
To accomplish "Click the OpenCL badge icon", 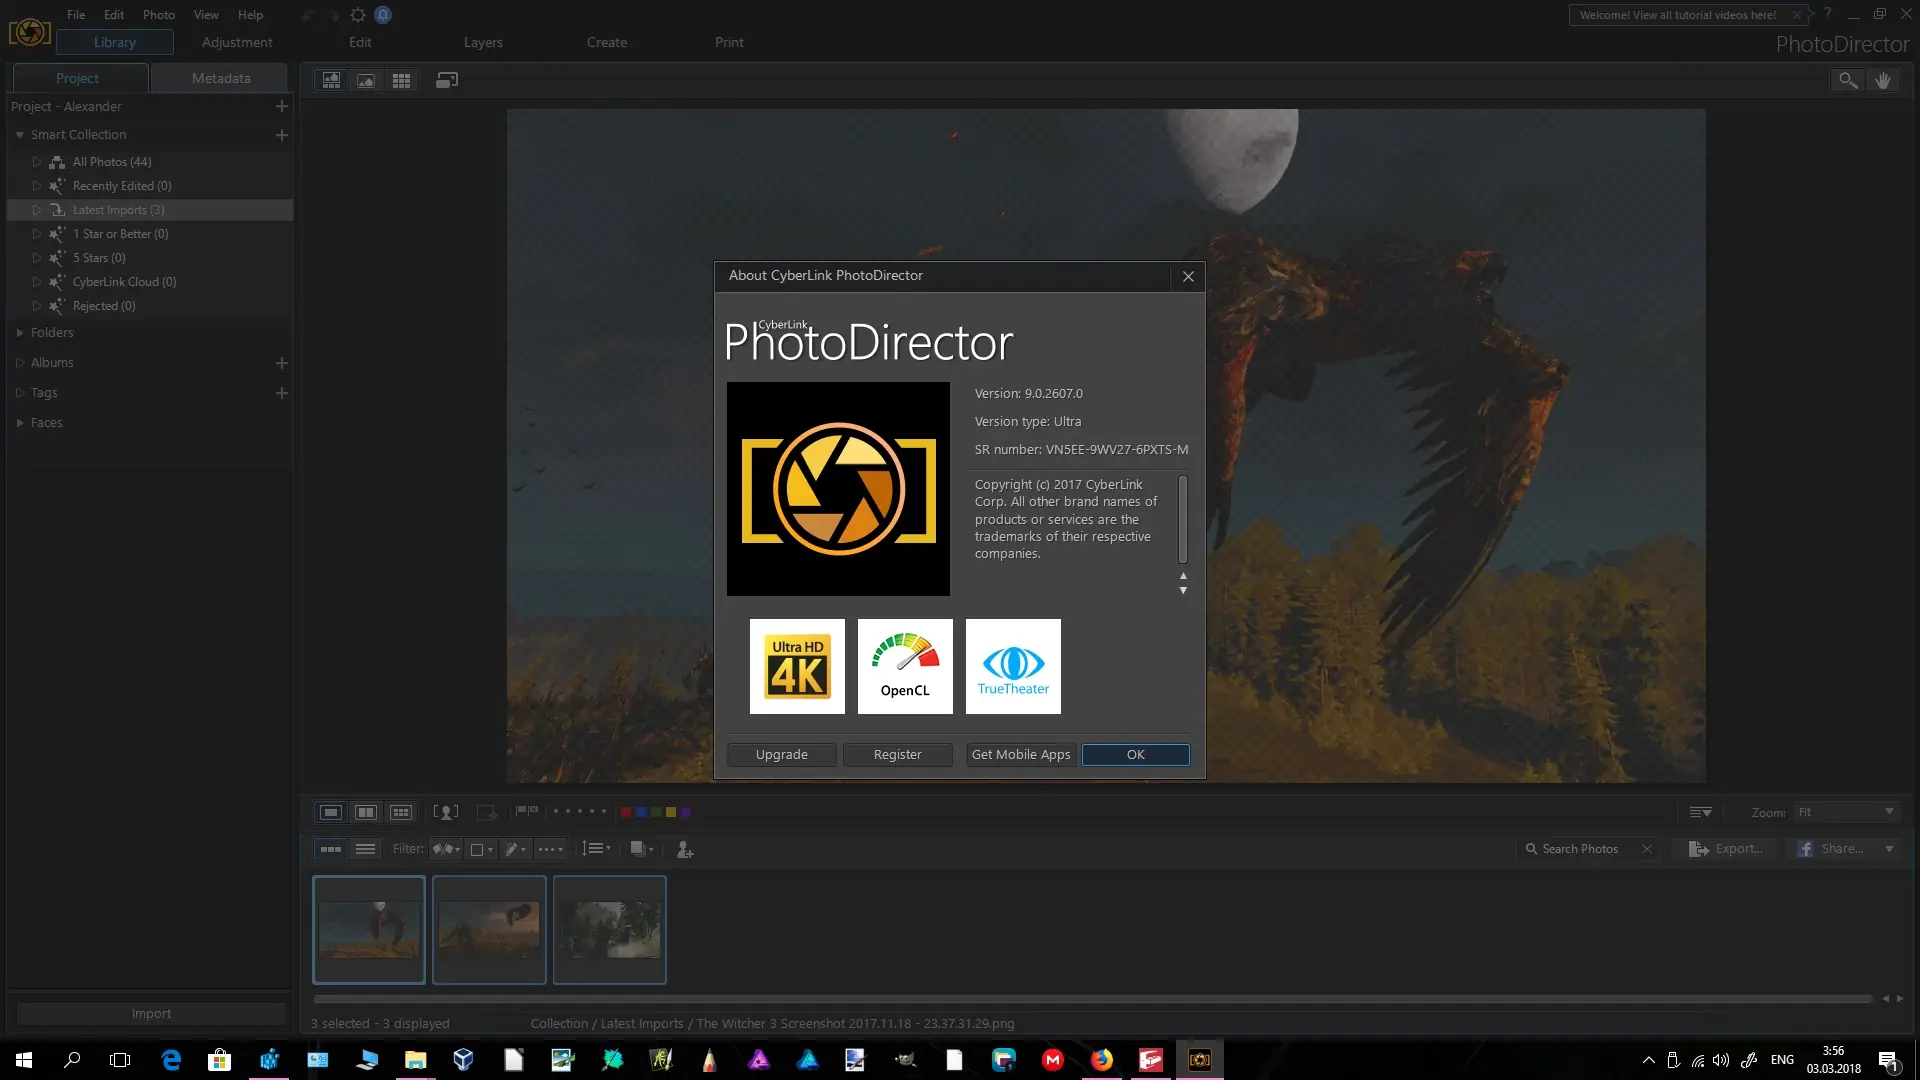I will click(905, 666).
